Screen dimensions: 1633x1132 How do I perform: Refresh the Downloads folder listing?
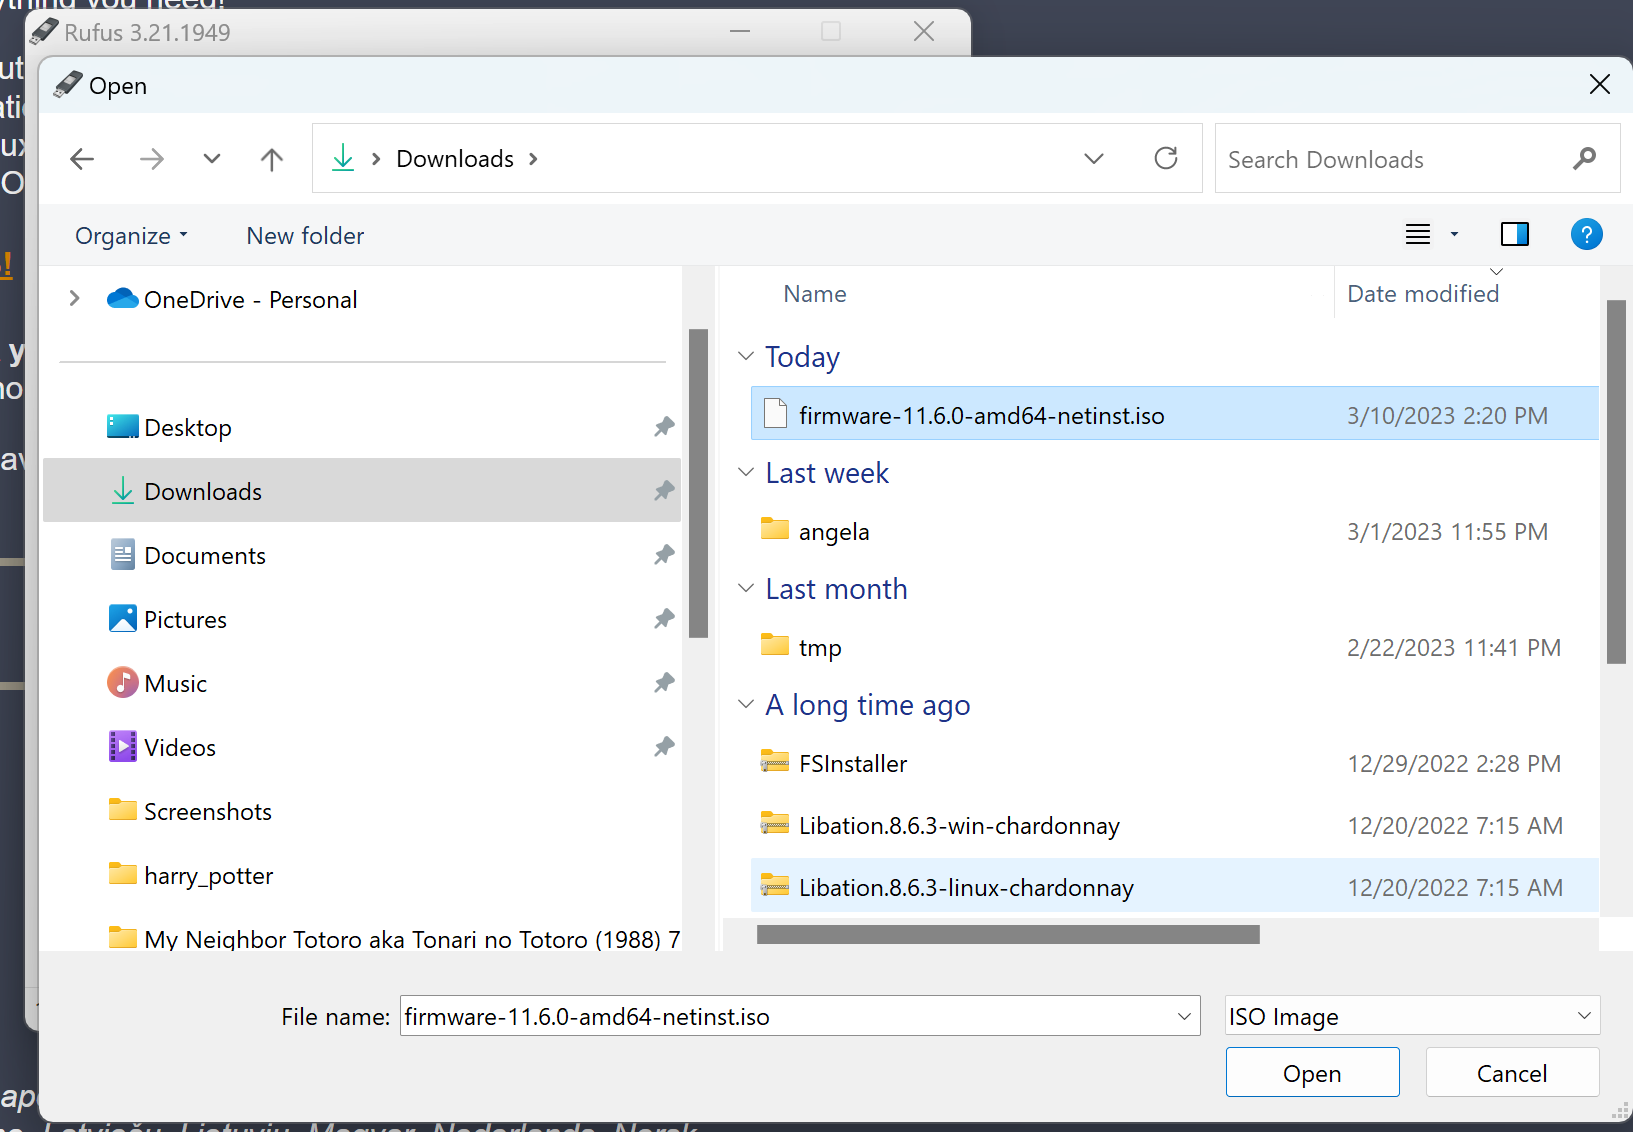click(1165, 159)
